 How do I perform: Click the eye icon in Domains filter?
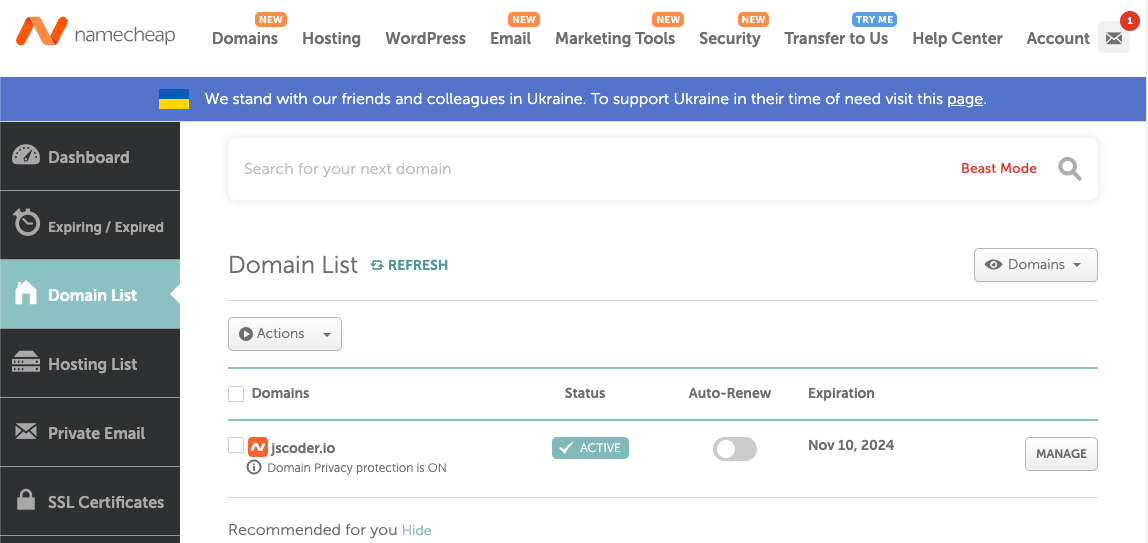click(994, 265)
